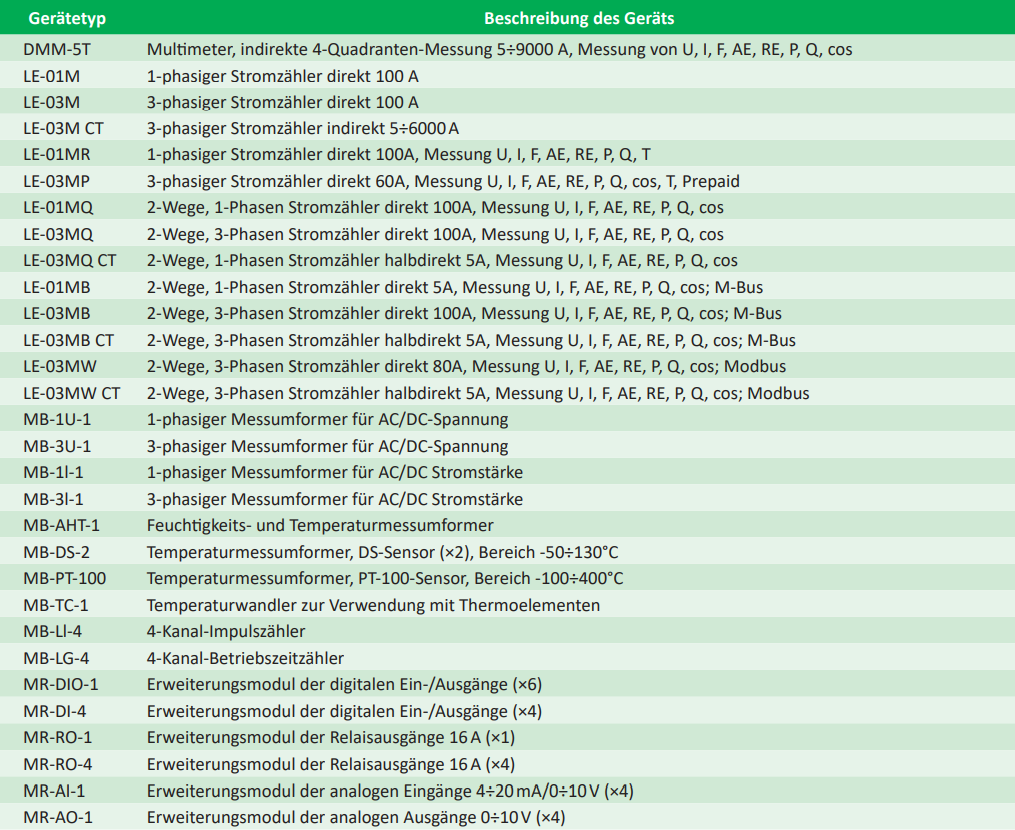
Task: Select the LE-03MP device cell
Action: click(x=56, y=181)
